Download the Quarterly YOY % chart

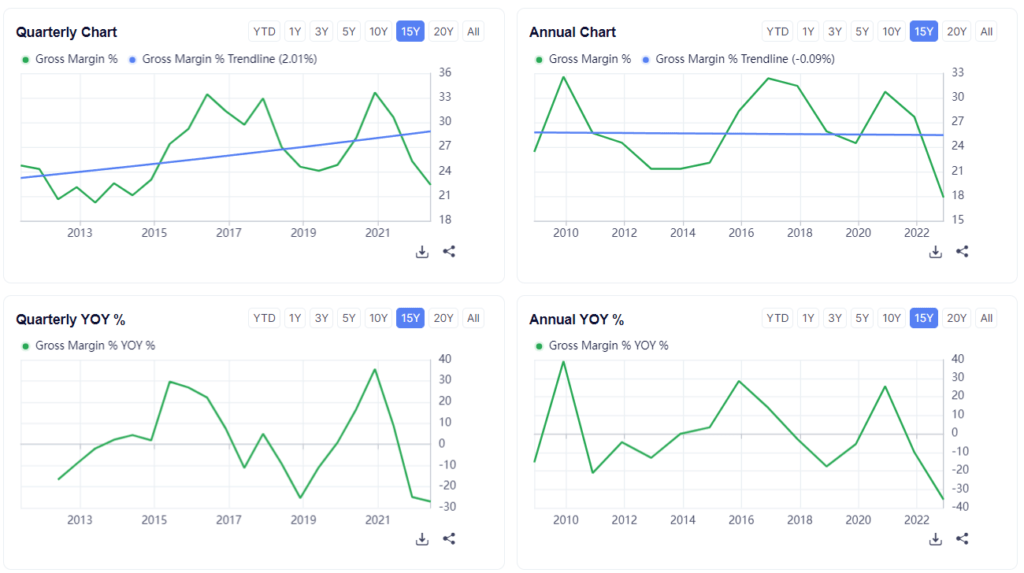(x=422, y=539)
